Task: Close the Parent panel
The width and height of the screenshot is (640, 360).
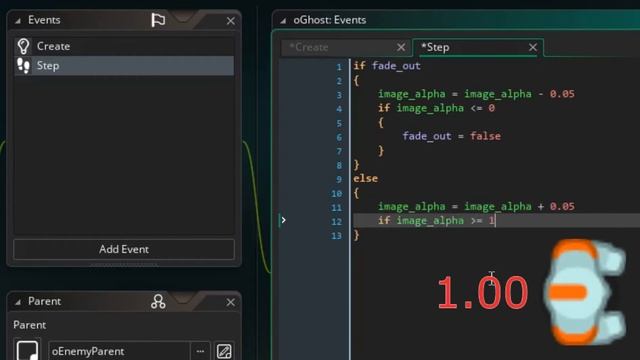Action: pos(231,302)
